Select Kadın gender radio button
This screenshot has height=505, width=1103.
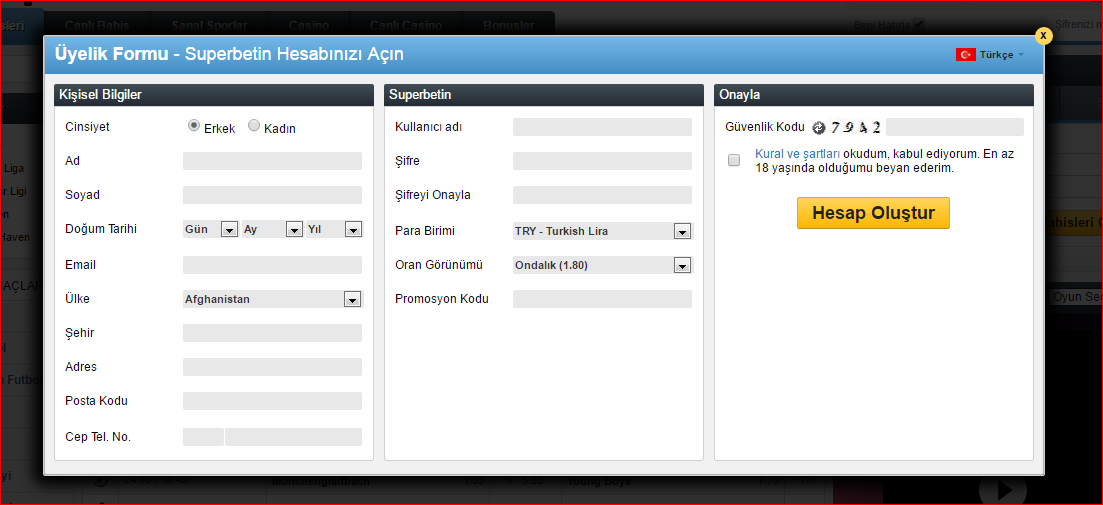[x=254, y=125]
